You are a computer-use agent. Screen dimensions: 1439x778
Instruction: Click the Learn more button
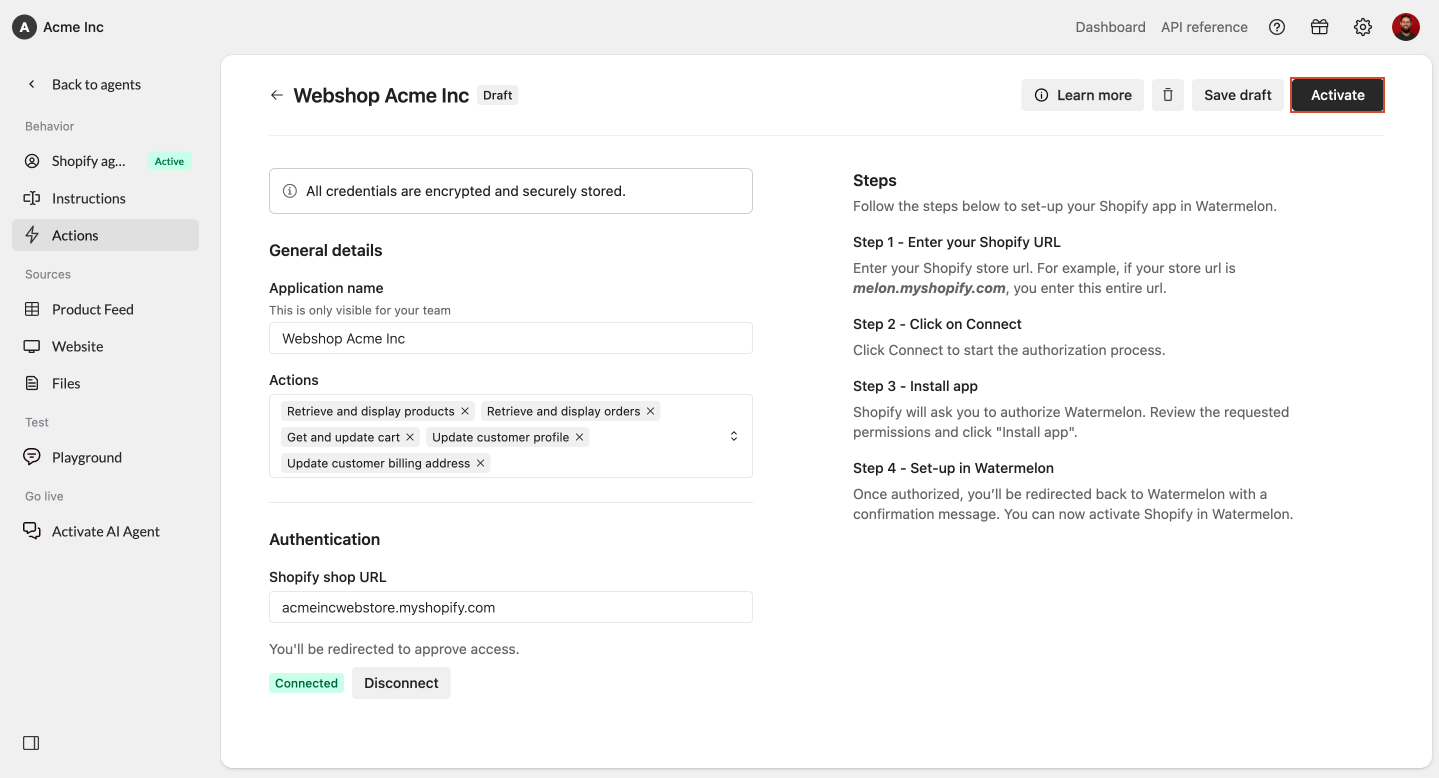pos(1083,95)
